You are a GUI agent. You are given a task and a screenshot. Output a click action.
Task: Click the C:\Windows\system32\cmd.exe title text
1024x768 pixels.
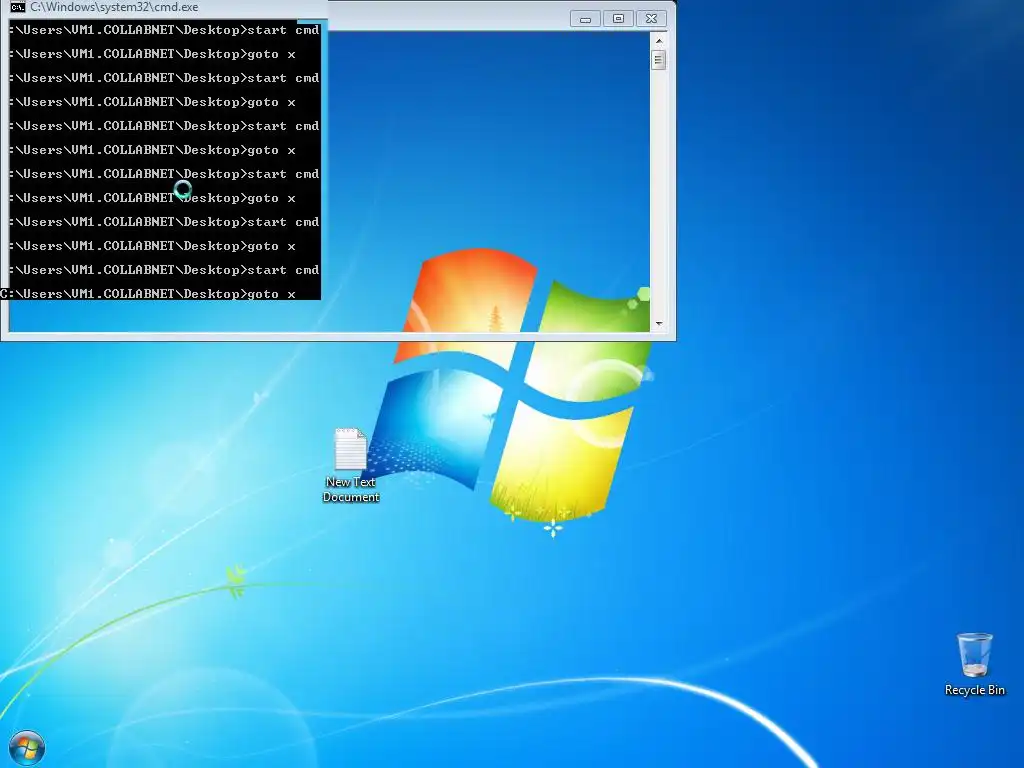(x=114, y=7)
